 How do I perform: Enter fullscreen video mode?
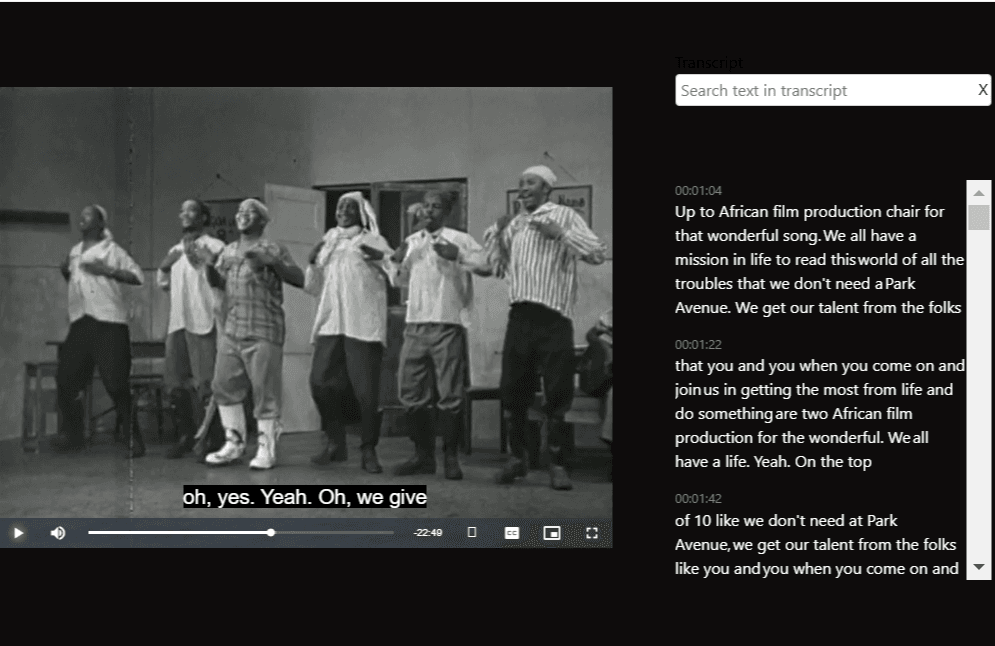tap(591, 533)
